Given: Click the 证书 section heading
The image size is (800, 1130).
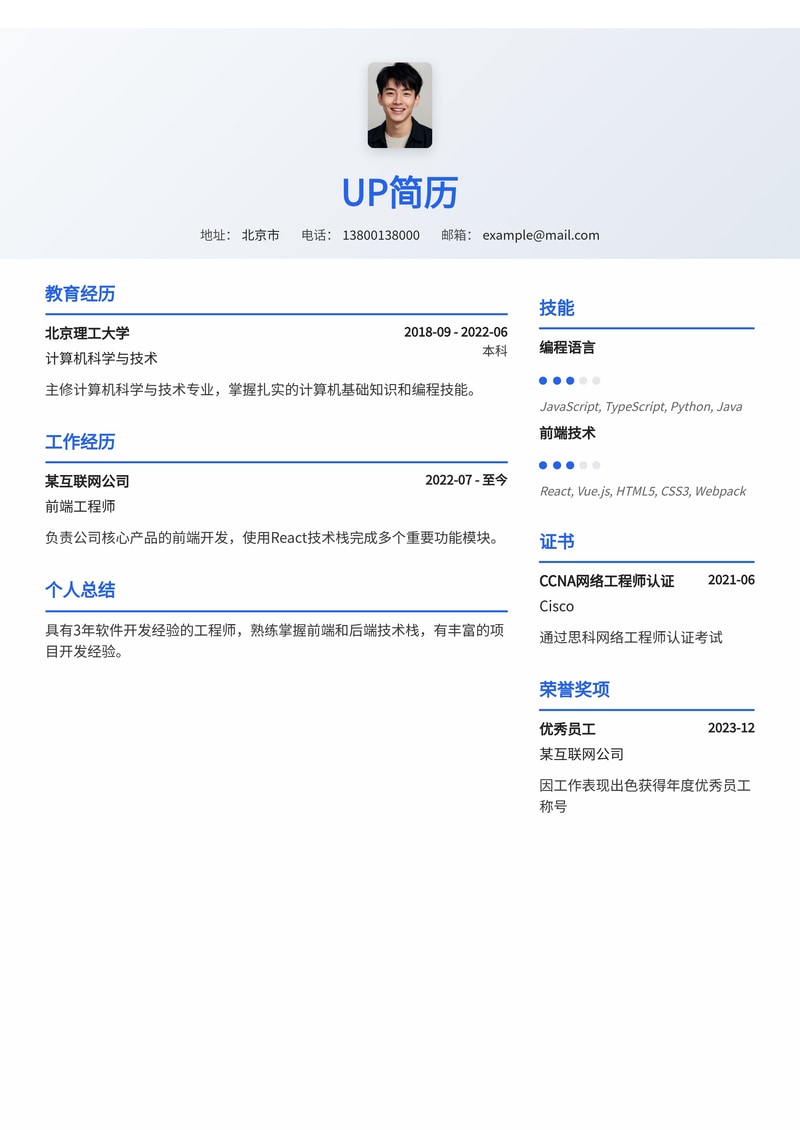Looking at the screenshot, I should [x=558, y=541].
